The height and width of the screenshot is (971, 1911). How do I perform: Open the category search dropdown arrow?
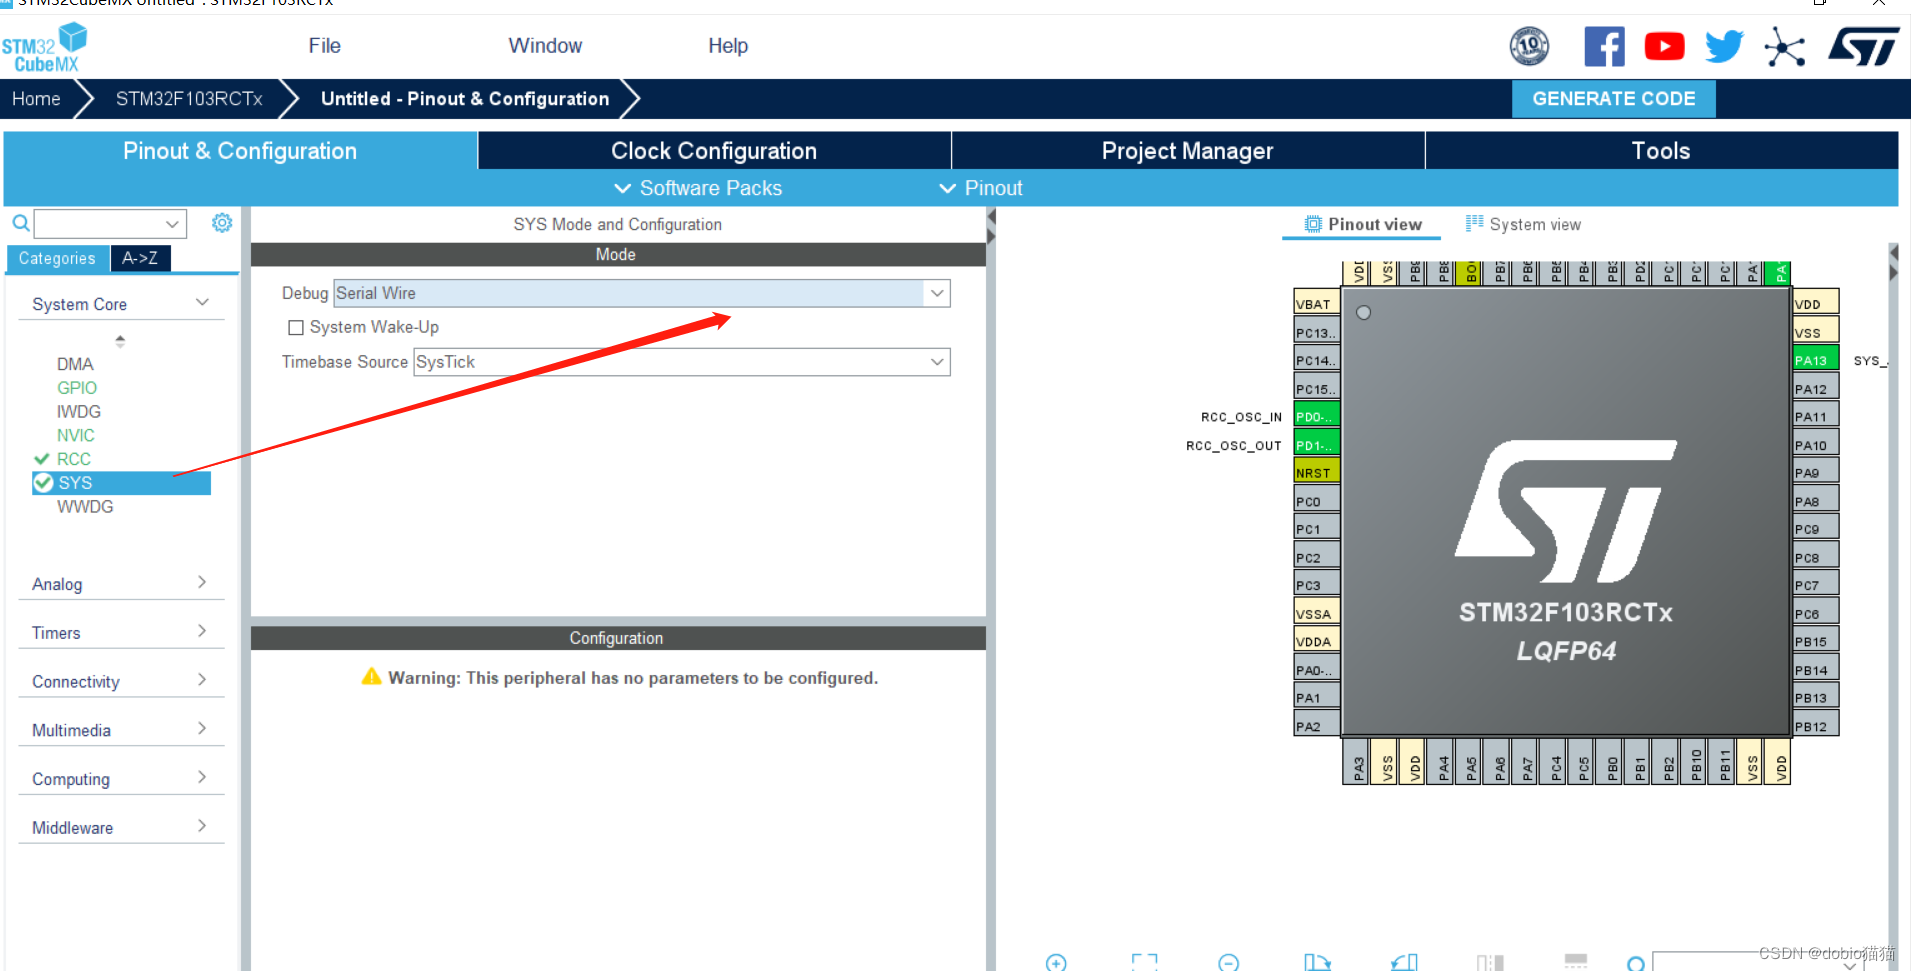tap(172, 223)
